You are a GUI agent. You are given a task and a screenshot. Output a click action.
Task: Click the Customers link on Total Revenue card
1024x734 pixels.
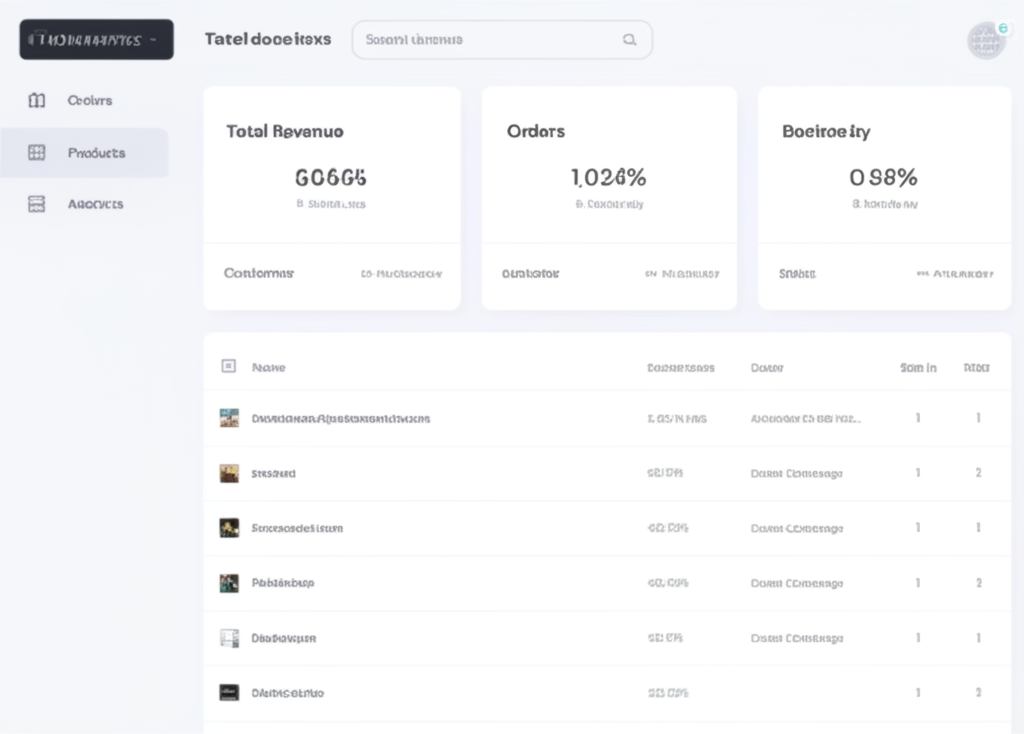click(258, 272)
